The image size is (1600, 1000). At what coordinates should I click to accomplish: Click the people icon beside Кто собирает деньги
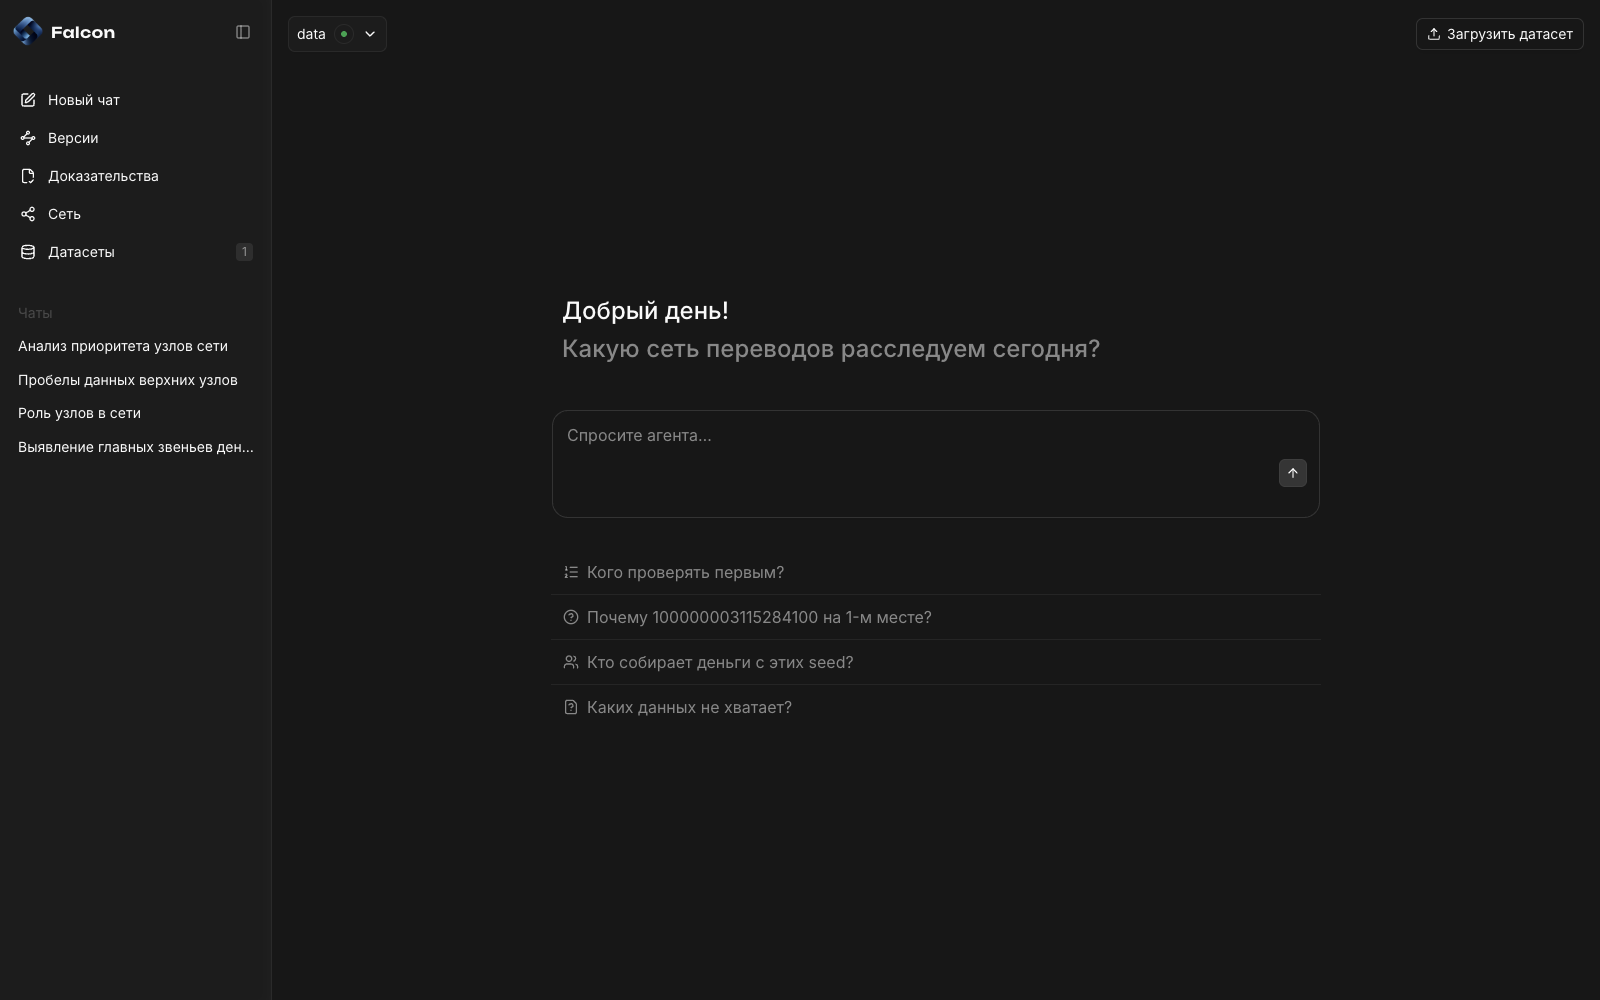coord(571,662)
